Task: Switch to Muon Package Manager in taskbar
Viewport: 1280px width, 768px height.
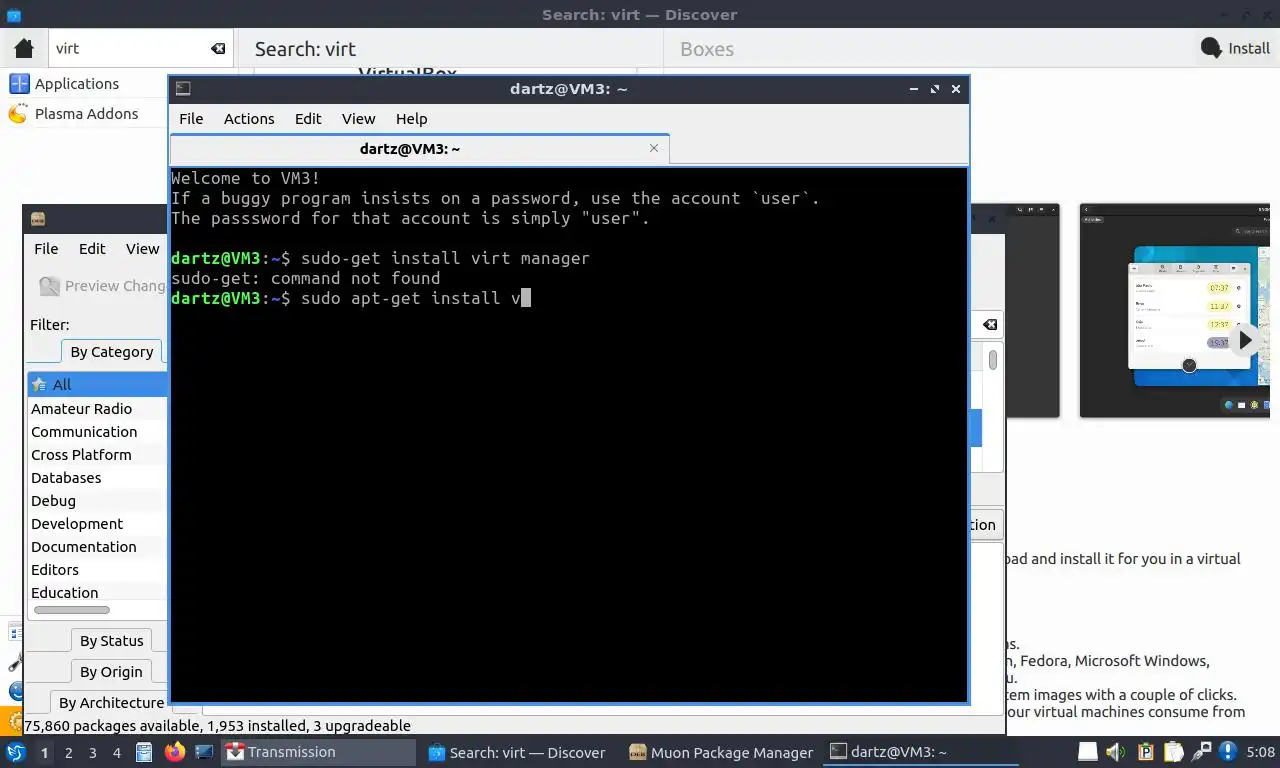Action: (x=722, y=752)
